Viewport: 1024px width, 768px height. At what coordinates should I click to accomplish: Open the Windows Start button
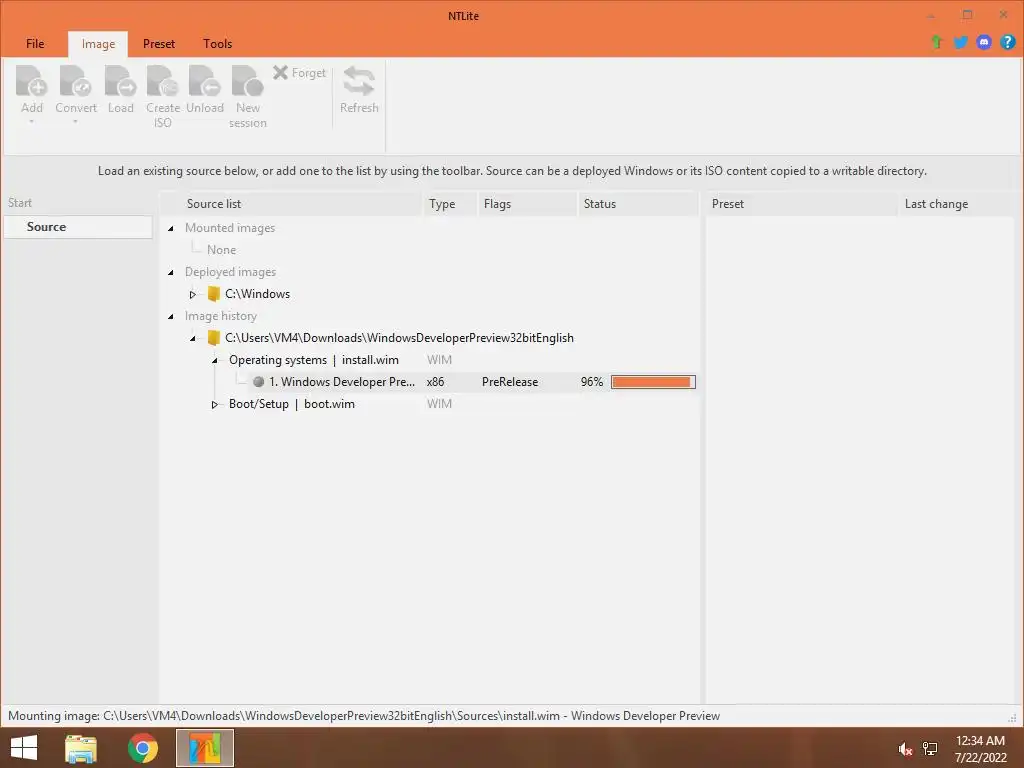click(x=24, y=748)
